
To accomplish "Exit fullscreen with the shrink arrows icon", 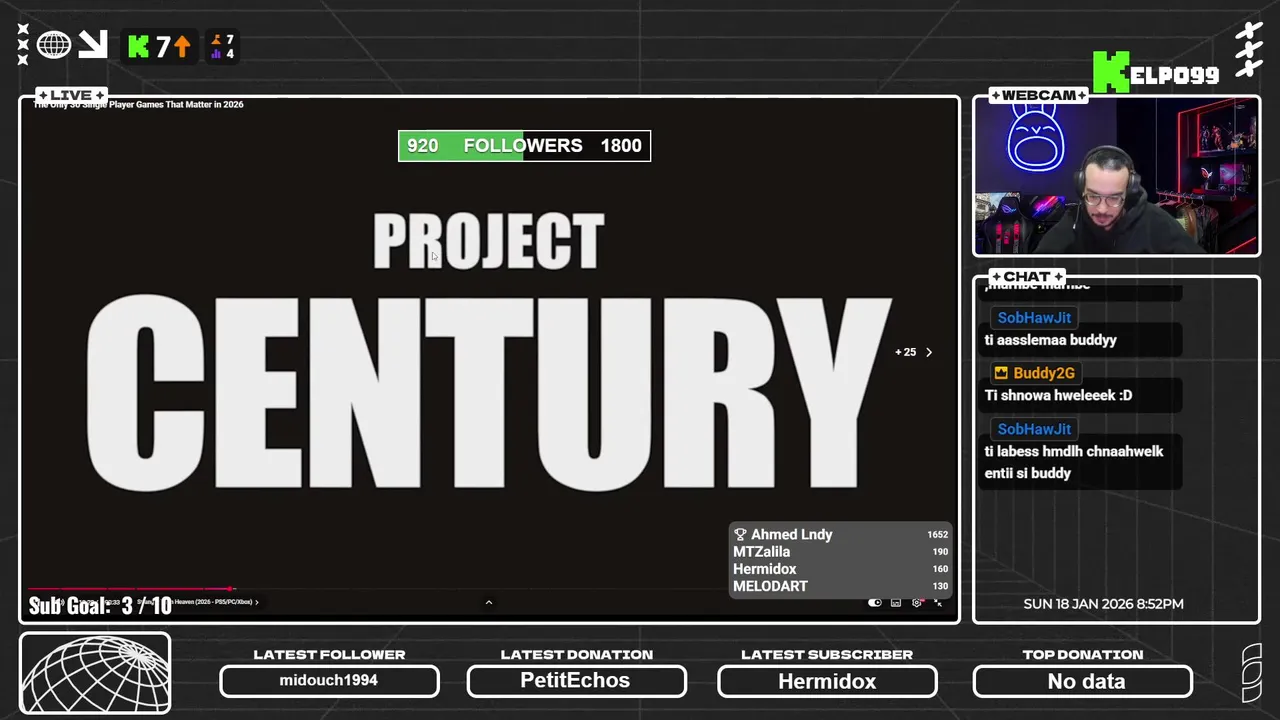I will (x=938, y=602).
